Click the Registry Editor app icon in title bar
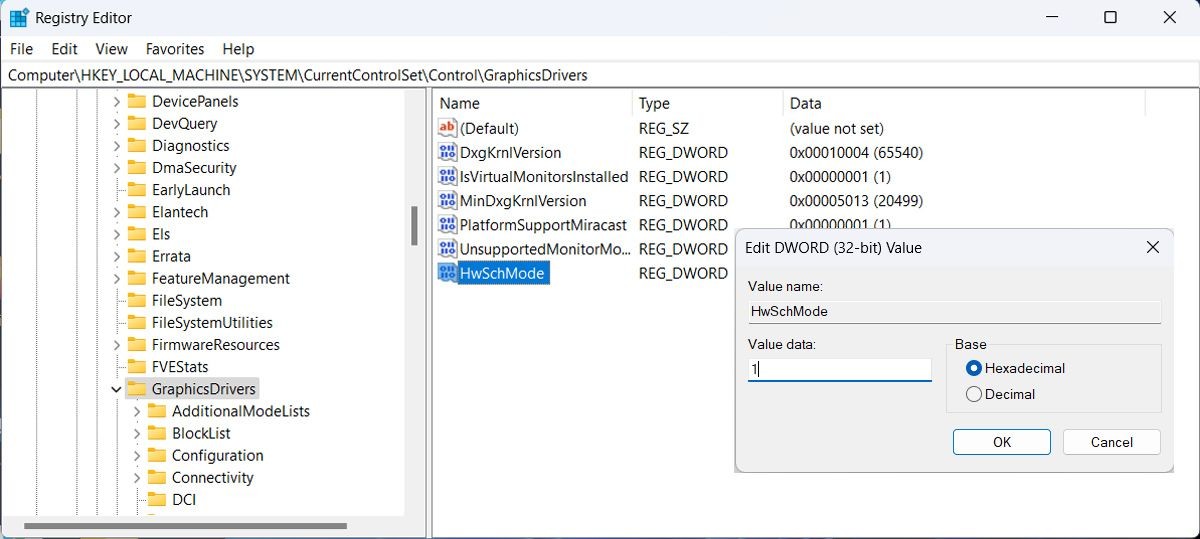The height and width of the screenshot is (539, 1200). [x=18, y=18]
